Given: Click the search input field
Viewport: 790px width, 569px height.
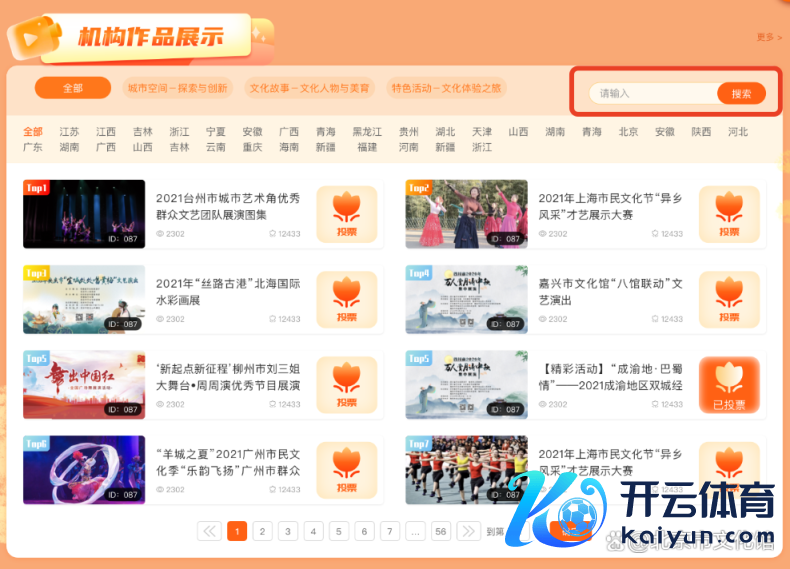Looking at the screenshot, I should point(652,94).
